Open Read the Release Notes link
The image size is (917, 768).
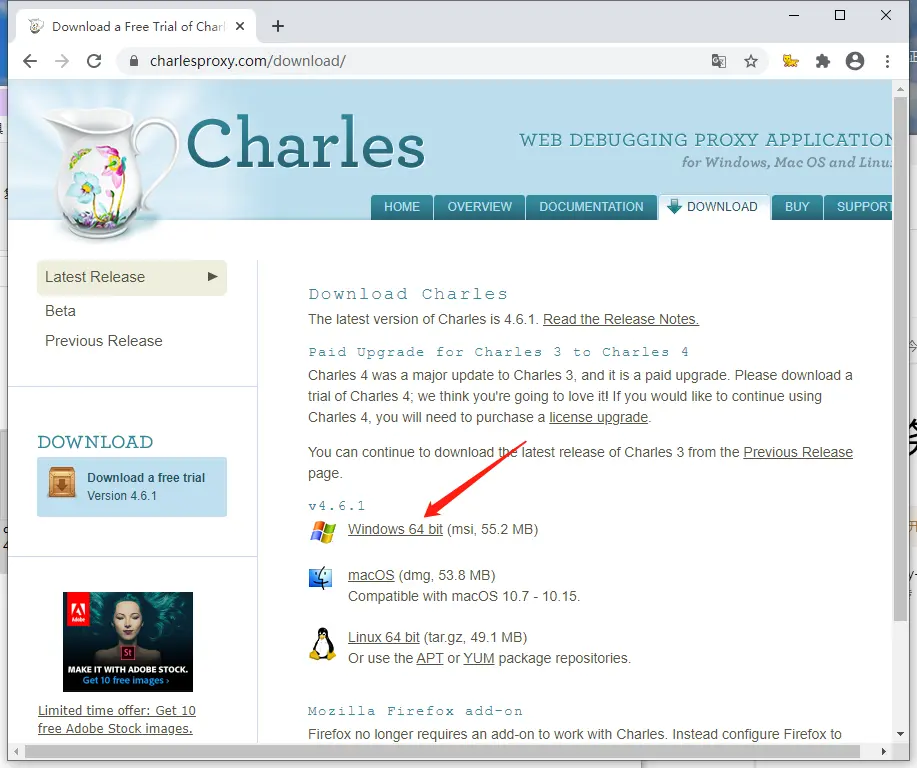[x=620, y=319]
